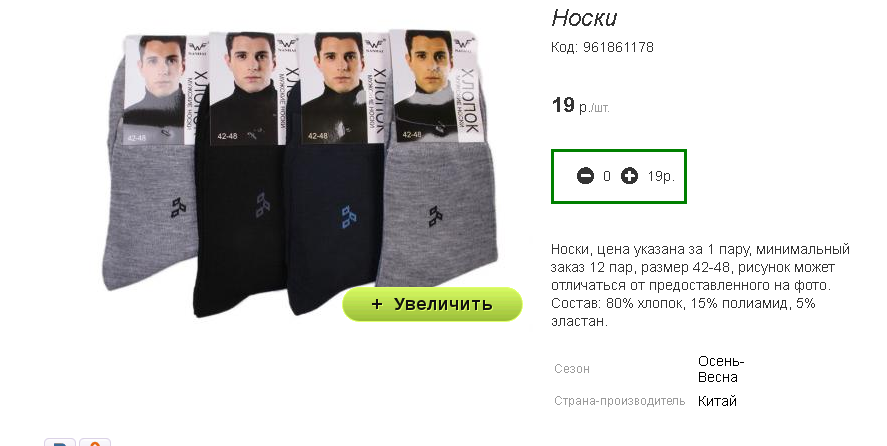
Task: Click the Увеличить enlarge button
Action: [432, 304]
